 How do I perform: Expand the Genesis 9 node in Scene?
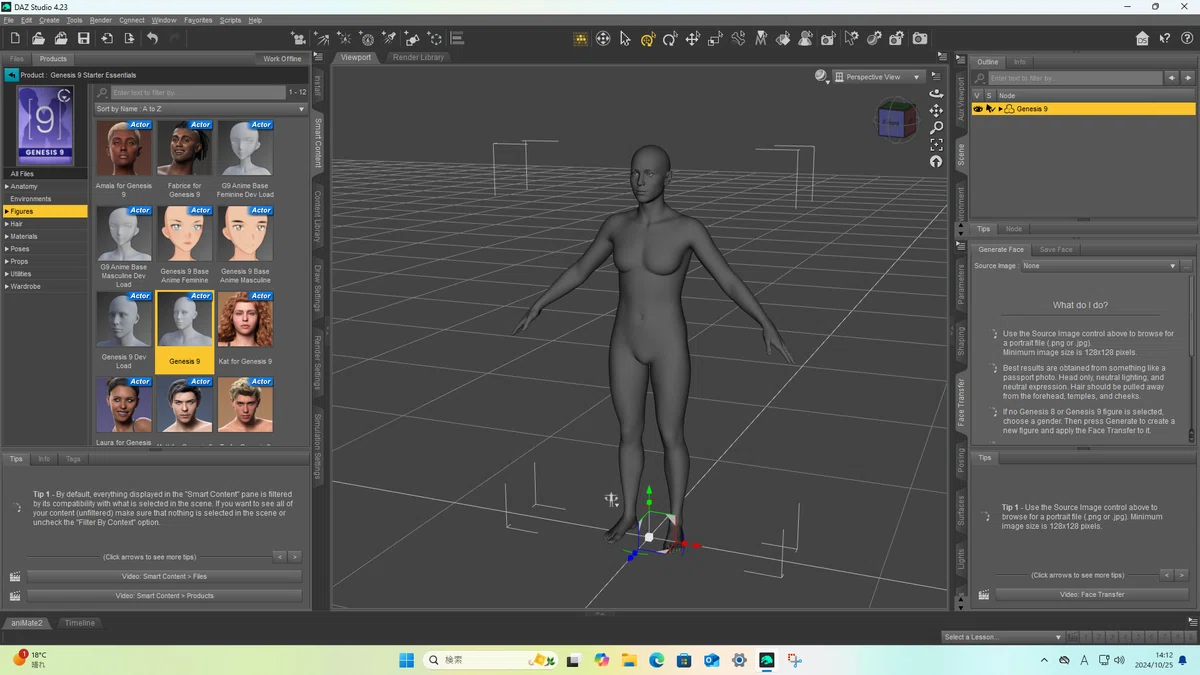coord(1000,109)
